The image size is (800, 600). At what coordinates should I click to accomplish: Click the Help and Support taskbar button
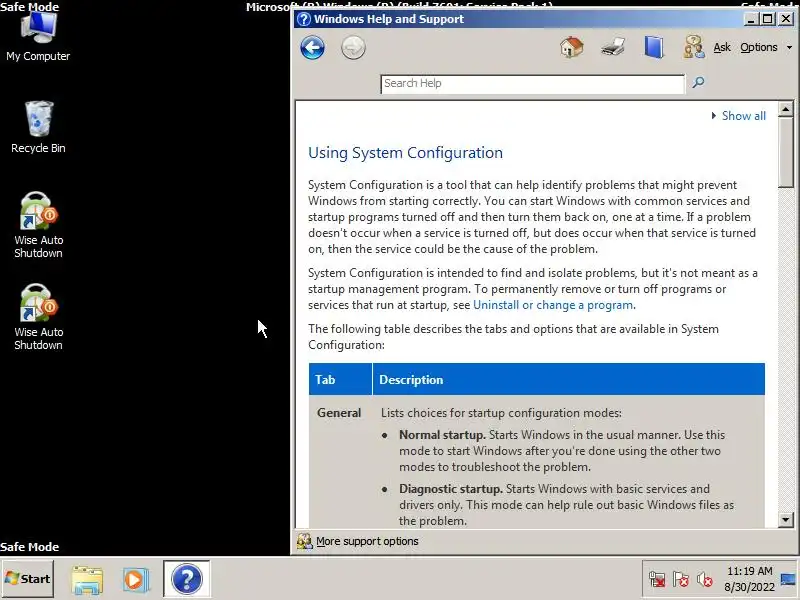click(x=187, y=579)
